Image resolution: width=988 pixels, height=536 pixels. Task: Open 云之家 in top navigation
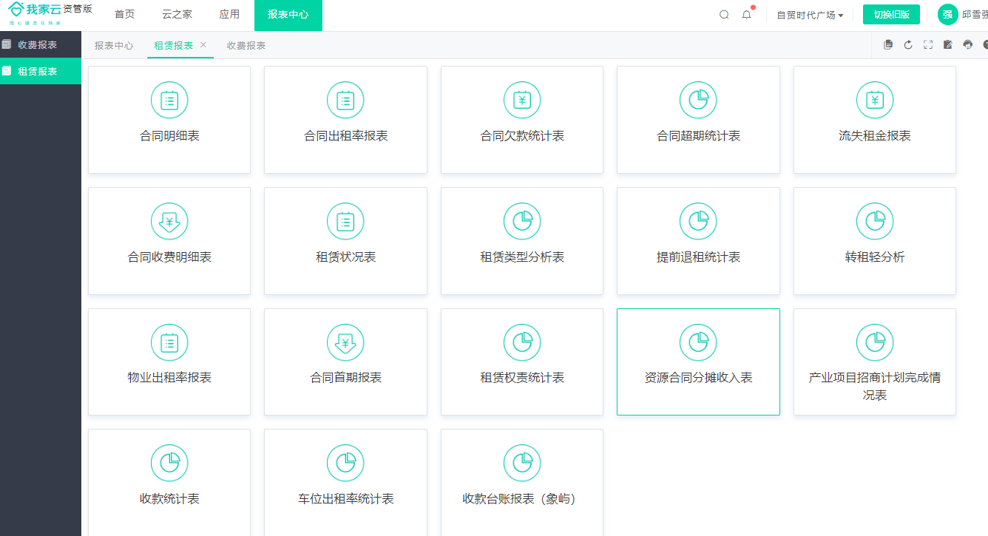(177, 14)
